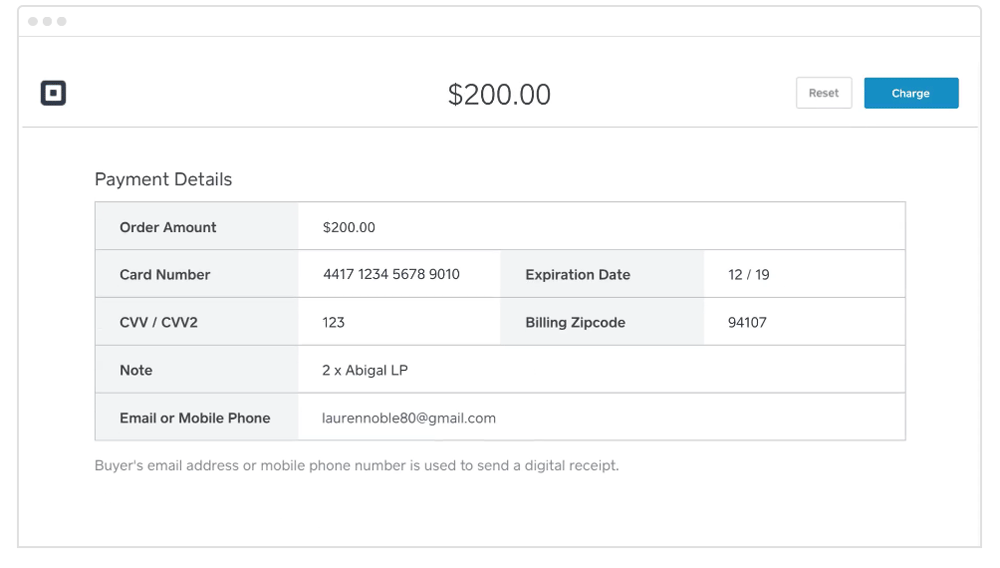Click the Payment Details heading
The width and height of the screenshot is (1000, 568).
point(163,179)
